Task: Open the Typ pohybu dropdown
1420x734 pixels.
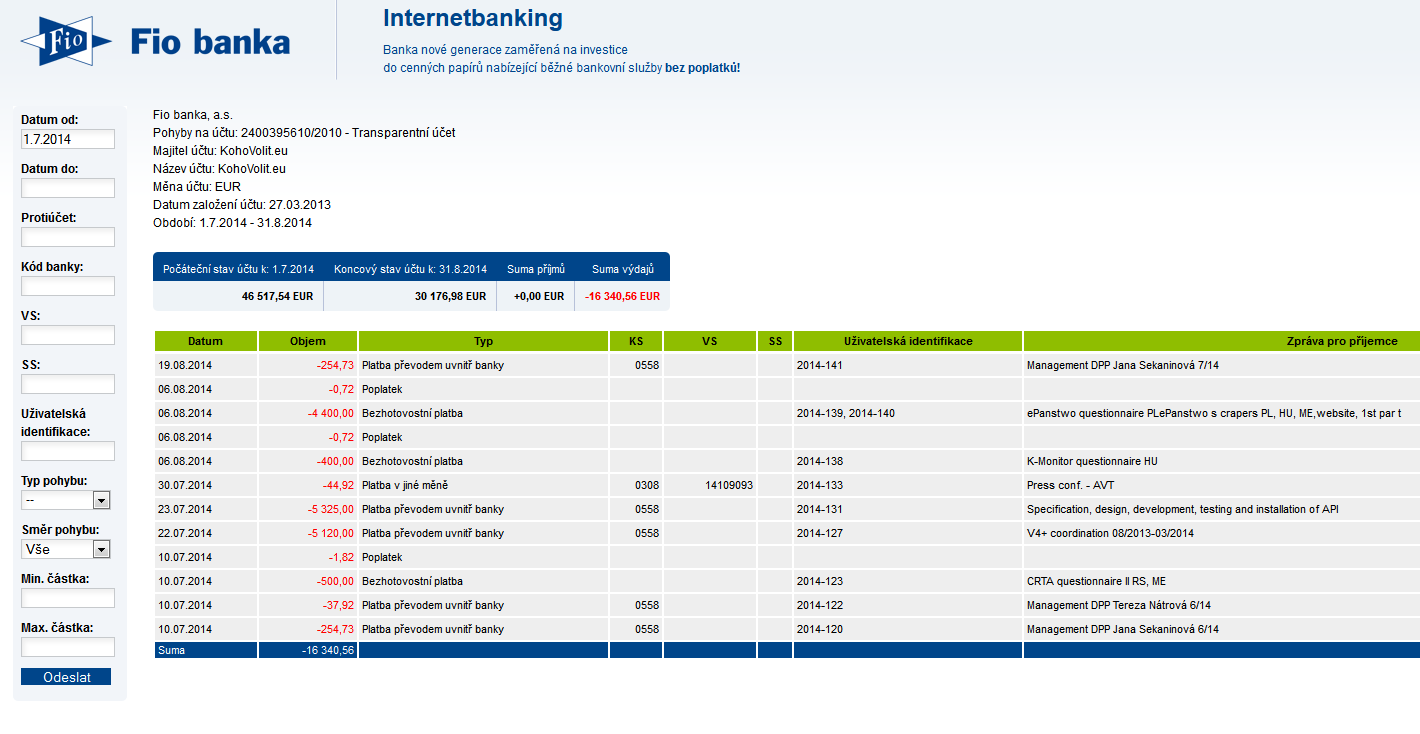Action: [66, 500]
